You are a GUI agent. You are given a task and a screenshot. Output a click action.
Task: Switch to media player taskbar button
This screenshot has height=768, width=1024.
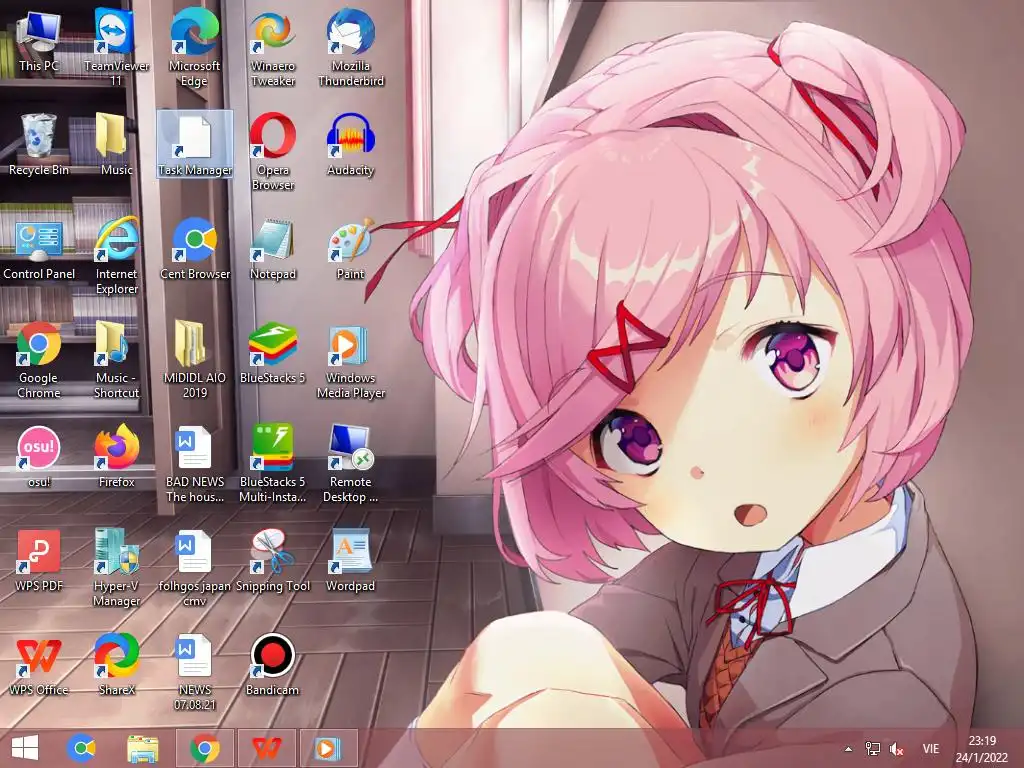click(328, 748)
